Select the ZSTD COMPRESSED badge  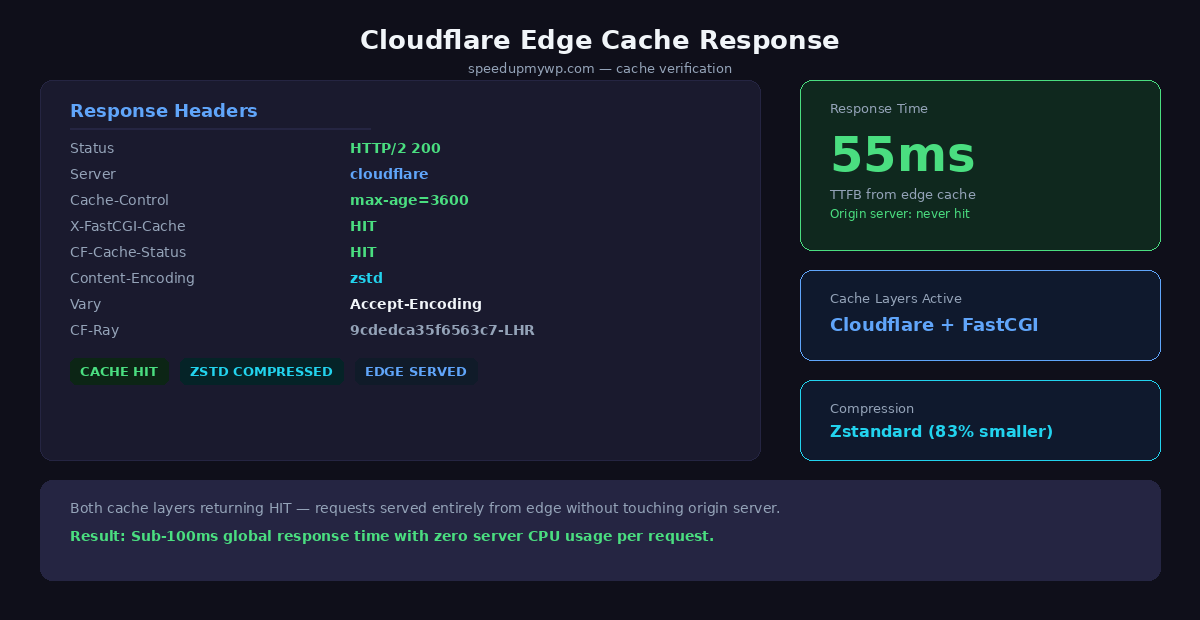262,371
